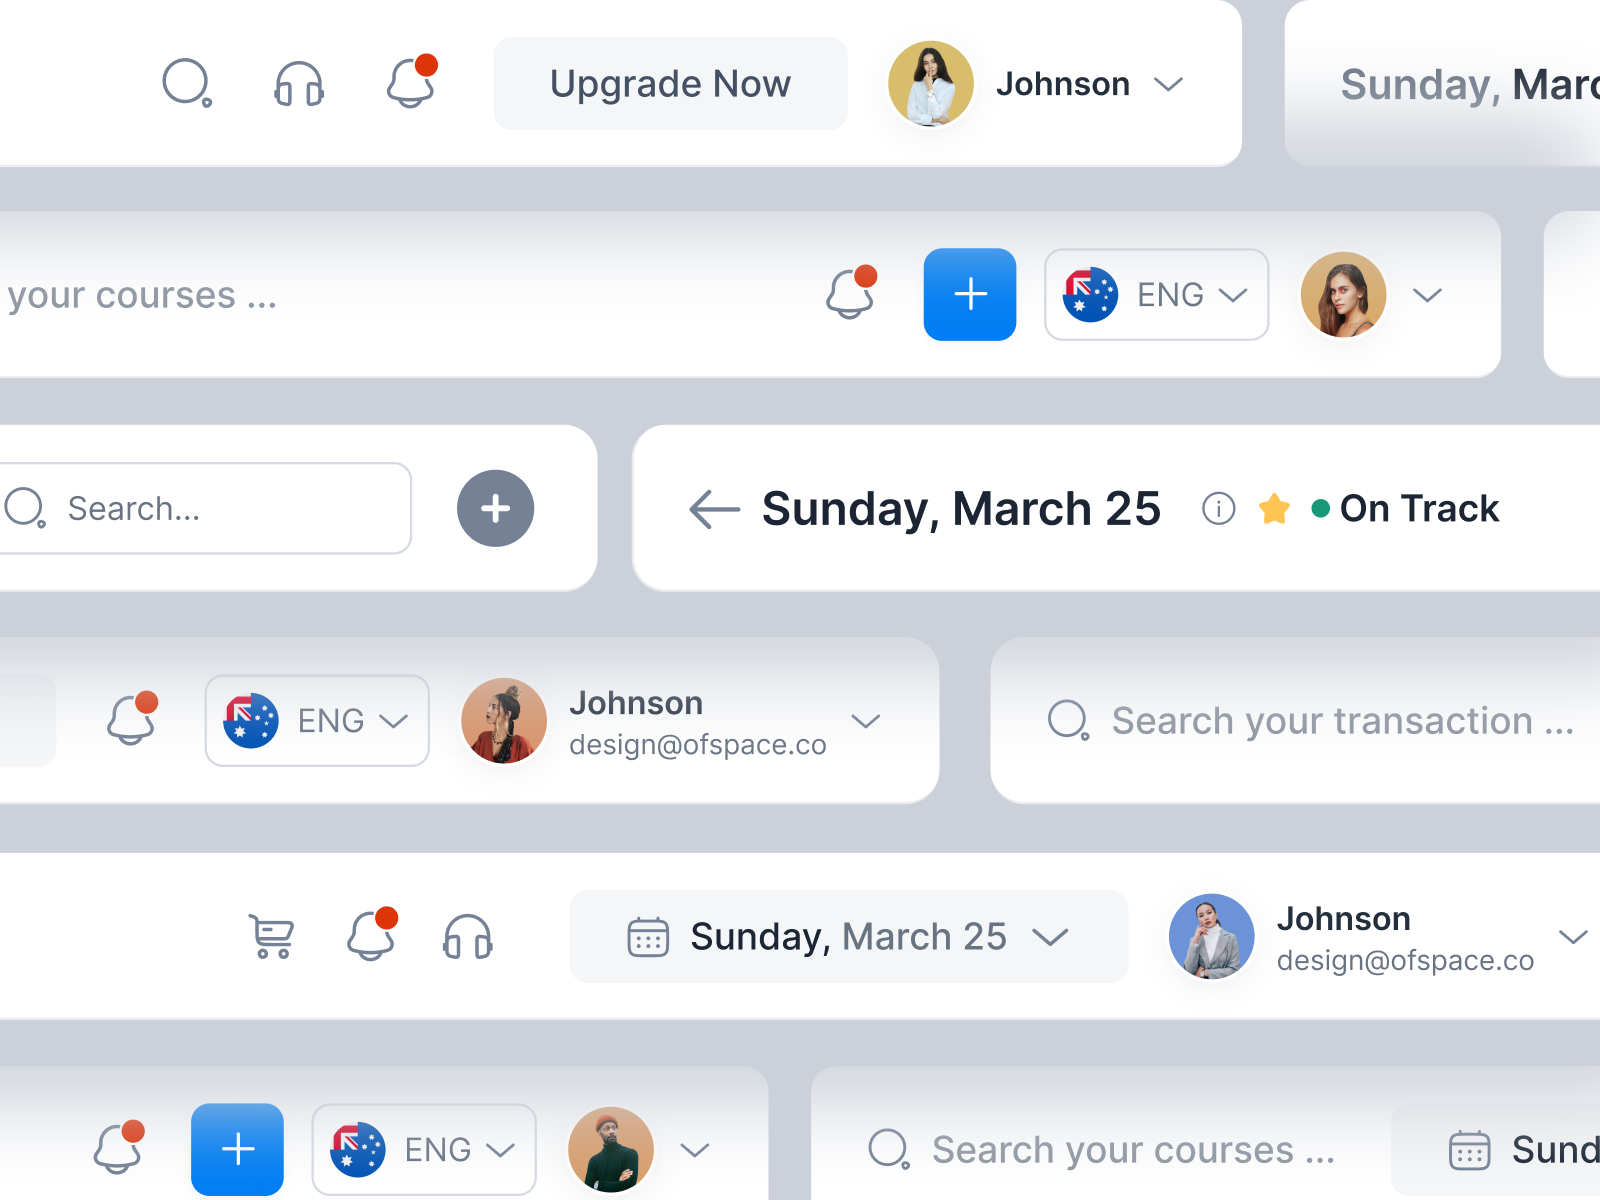Open the ENG language dropdown next to blue plus
The width and height of the screenshot is (1600, 1200).
pyautogui.click(x=1157, y=295)
